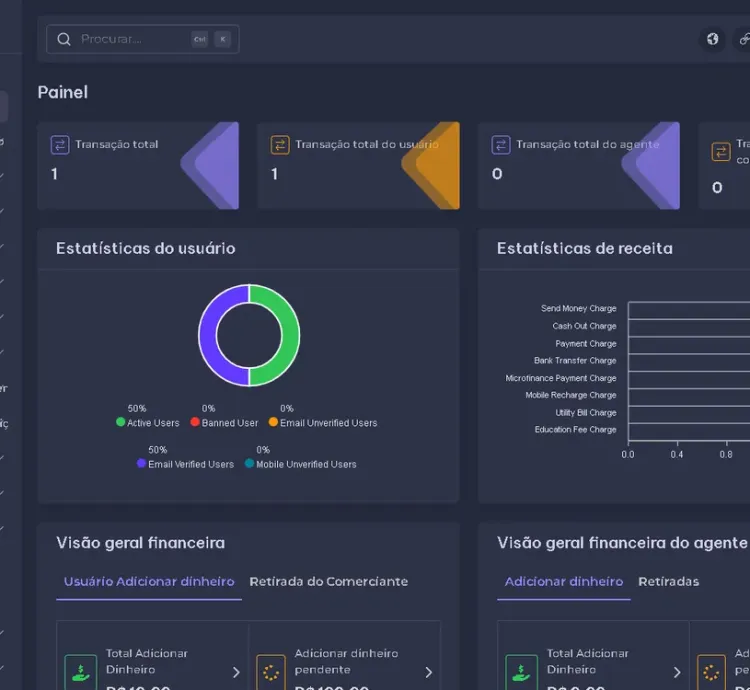Select agent Adicionar dinheiro tab

[564, 581]
